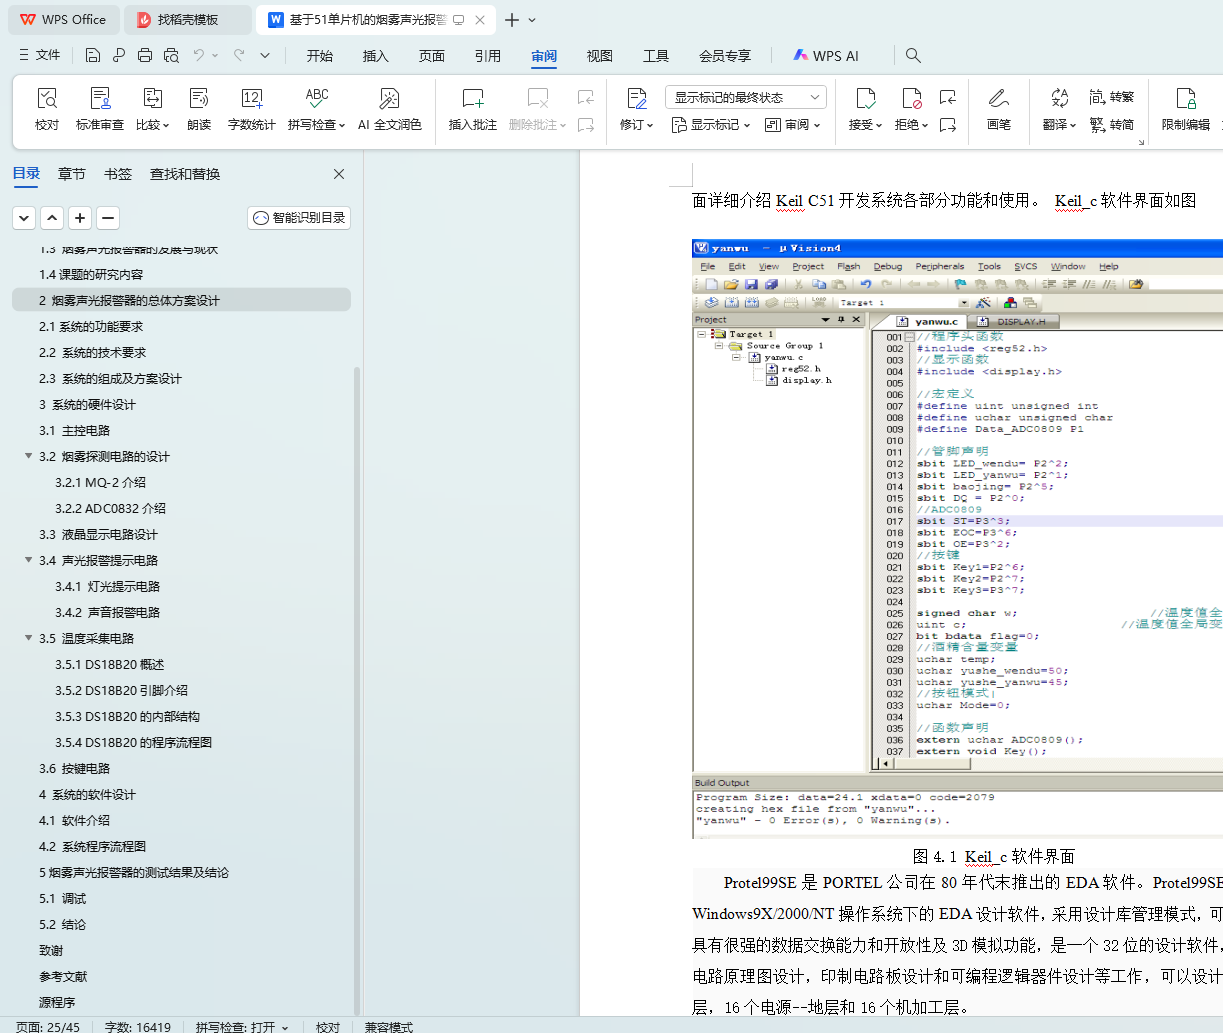Collapse the 3.4 声光报警提示电路 outline node
Screen dimensions: 1223x1033
(x=28, y=560)
